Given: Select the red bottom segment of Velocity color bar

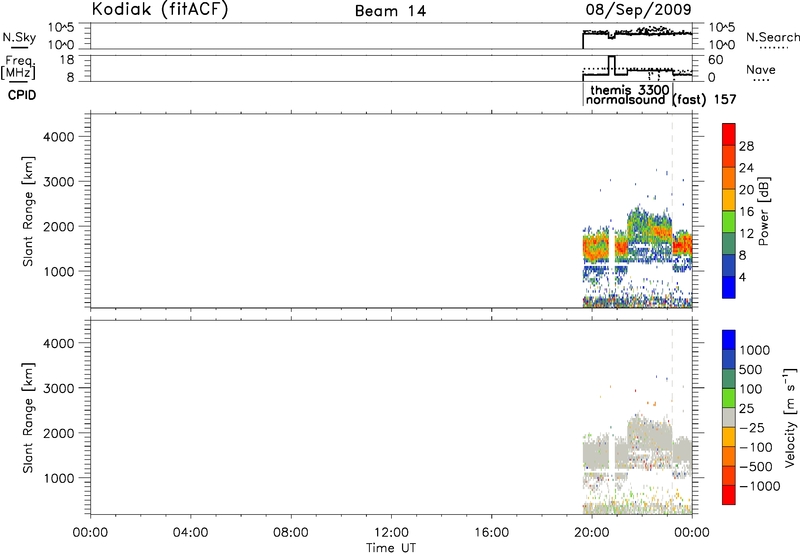Looking at the screenshot, I should coord(729,495).
